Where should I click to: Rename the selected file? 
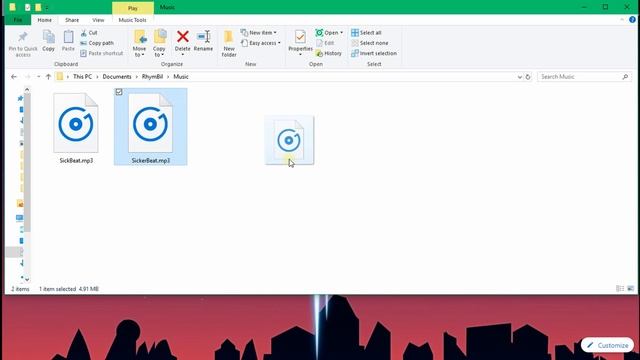click(203, 41)
